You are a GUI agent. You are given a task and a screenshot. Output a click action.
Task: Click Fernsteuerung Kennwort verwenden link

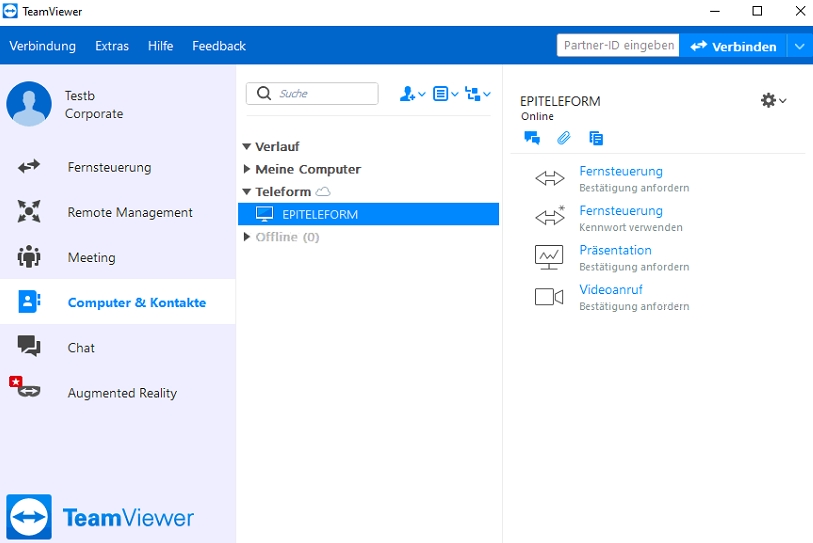tap(621, 211)
